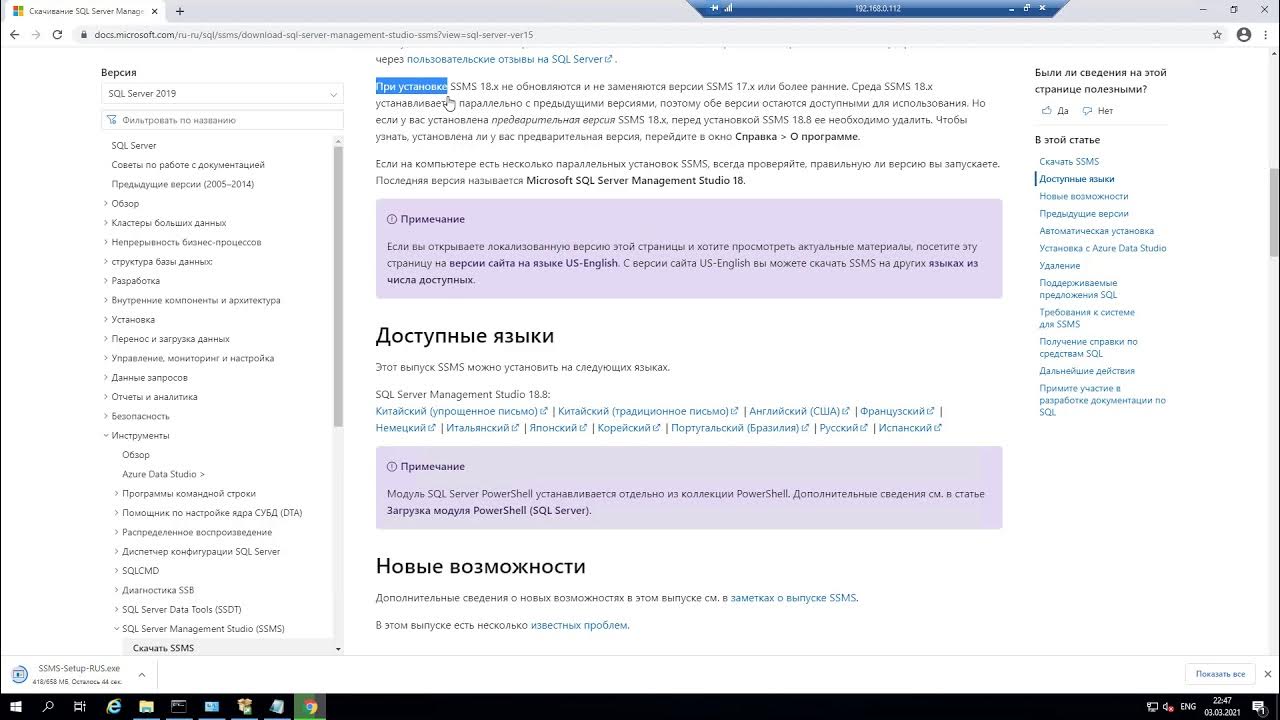Open the Chrome three-dot menu
Viewport: 1280px width, 720px height.
pos(1266,34)
